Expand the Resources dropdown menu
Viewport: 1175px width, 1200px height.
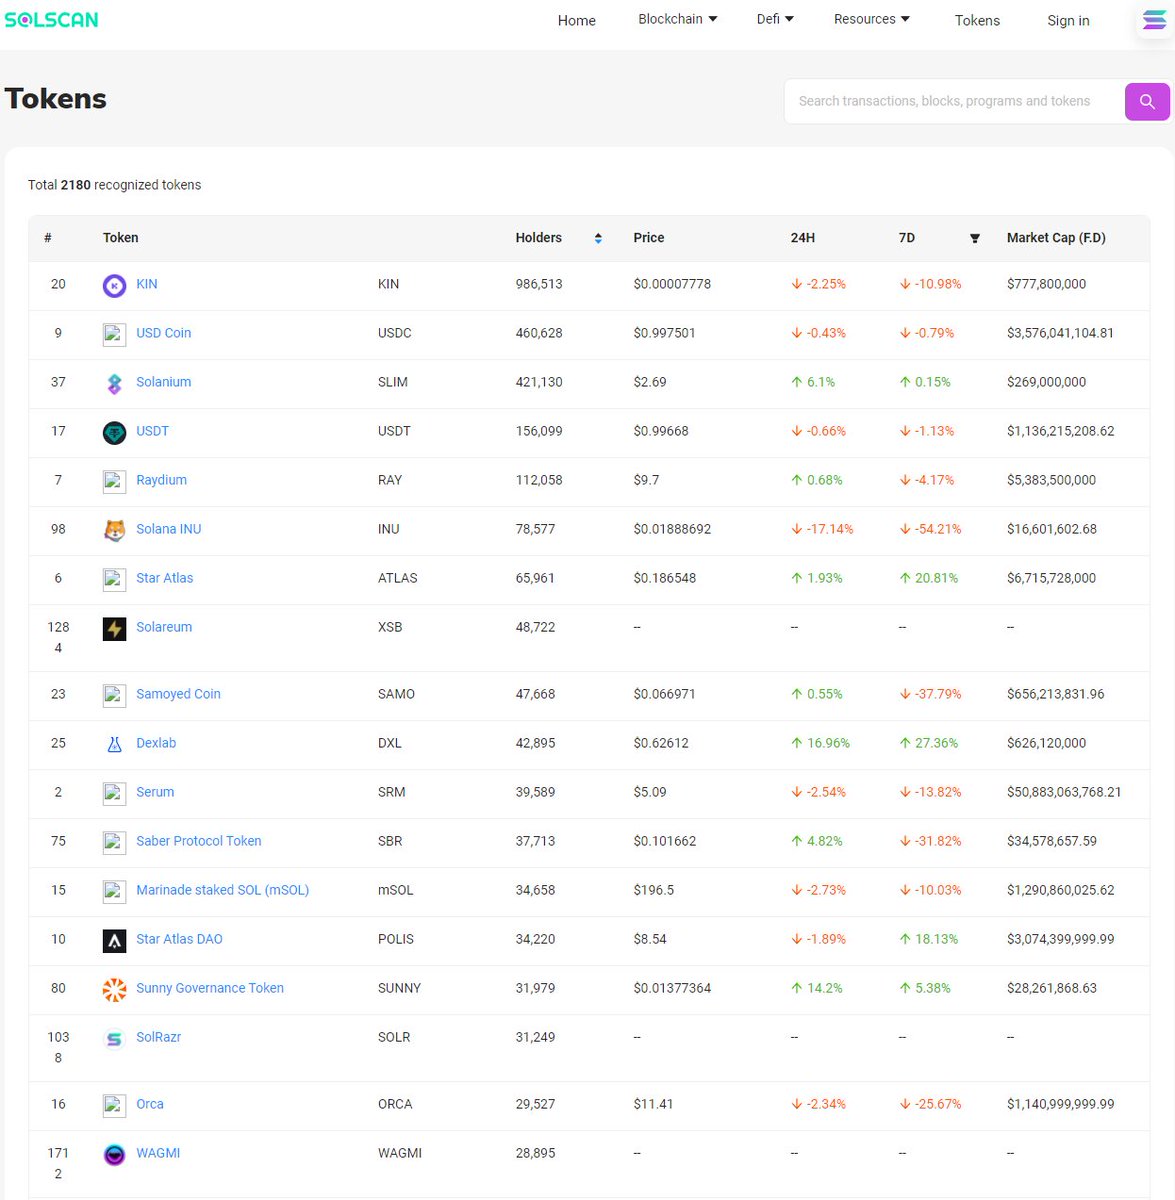pos(872,19)
